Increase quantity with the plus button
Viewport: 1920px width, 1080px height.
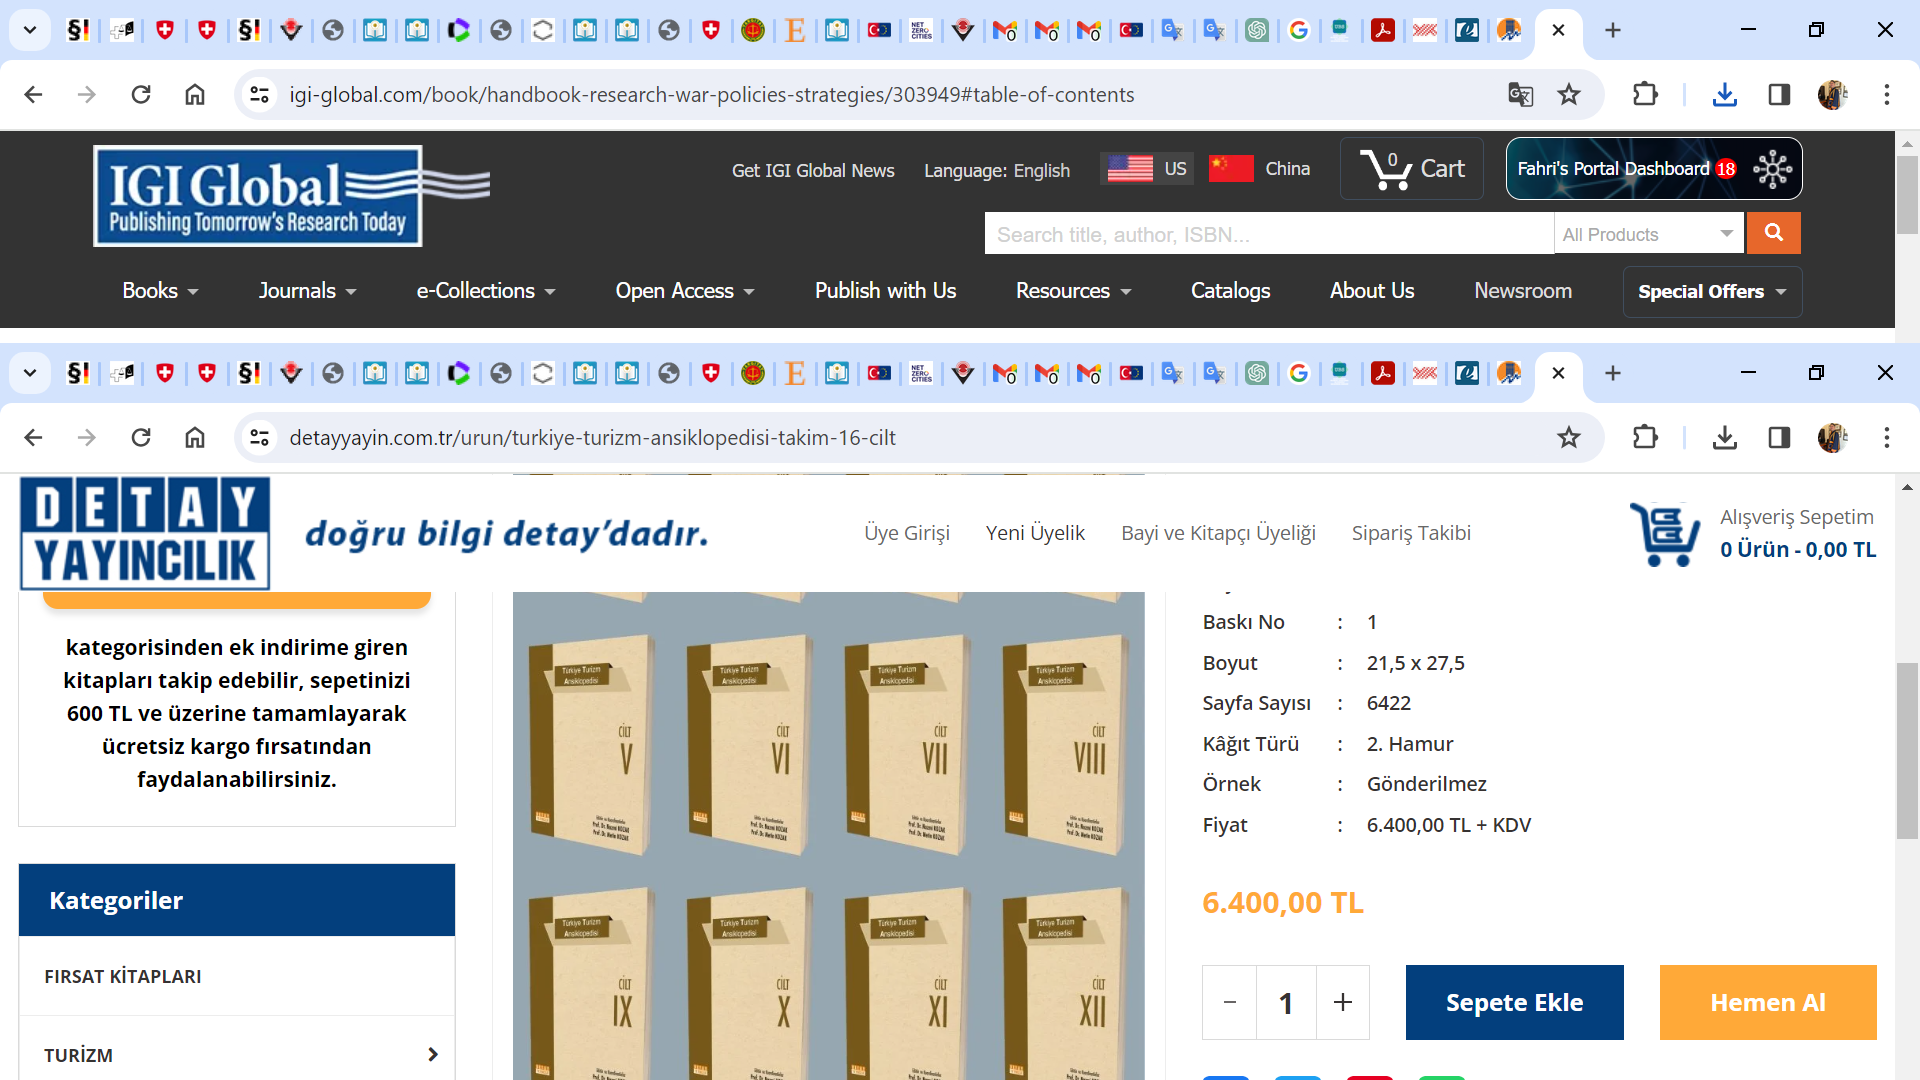point(1343,1002)
